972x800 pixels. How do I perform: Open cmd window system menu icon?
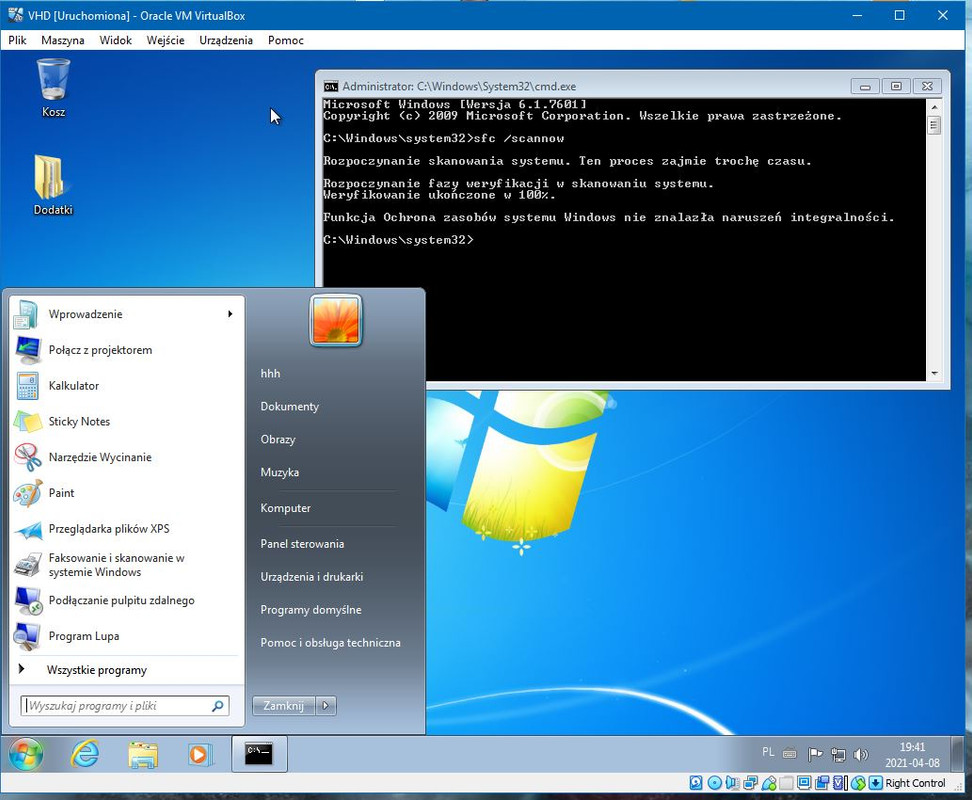pos(331,86)
